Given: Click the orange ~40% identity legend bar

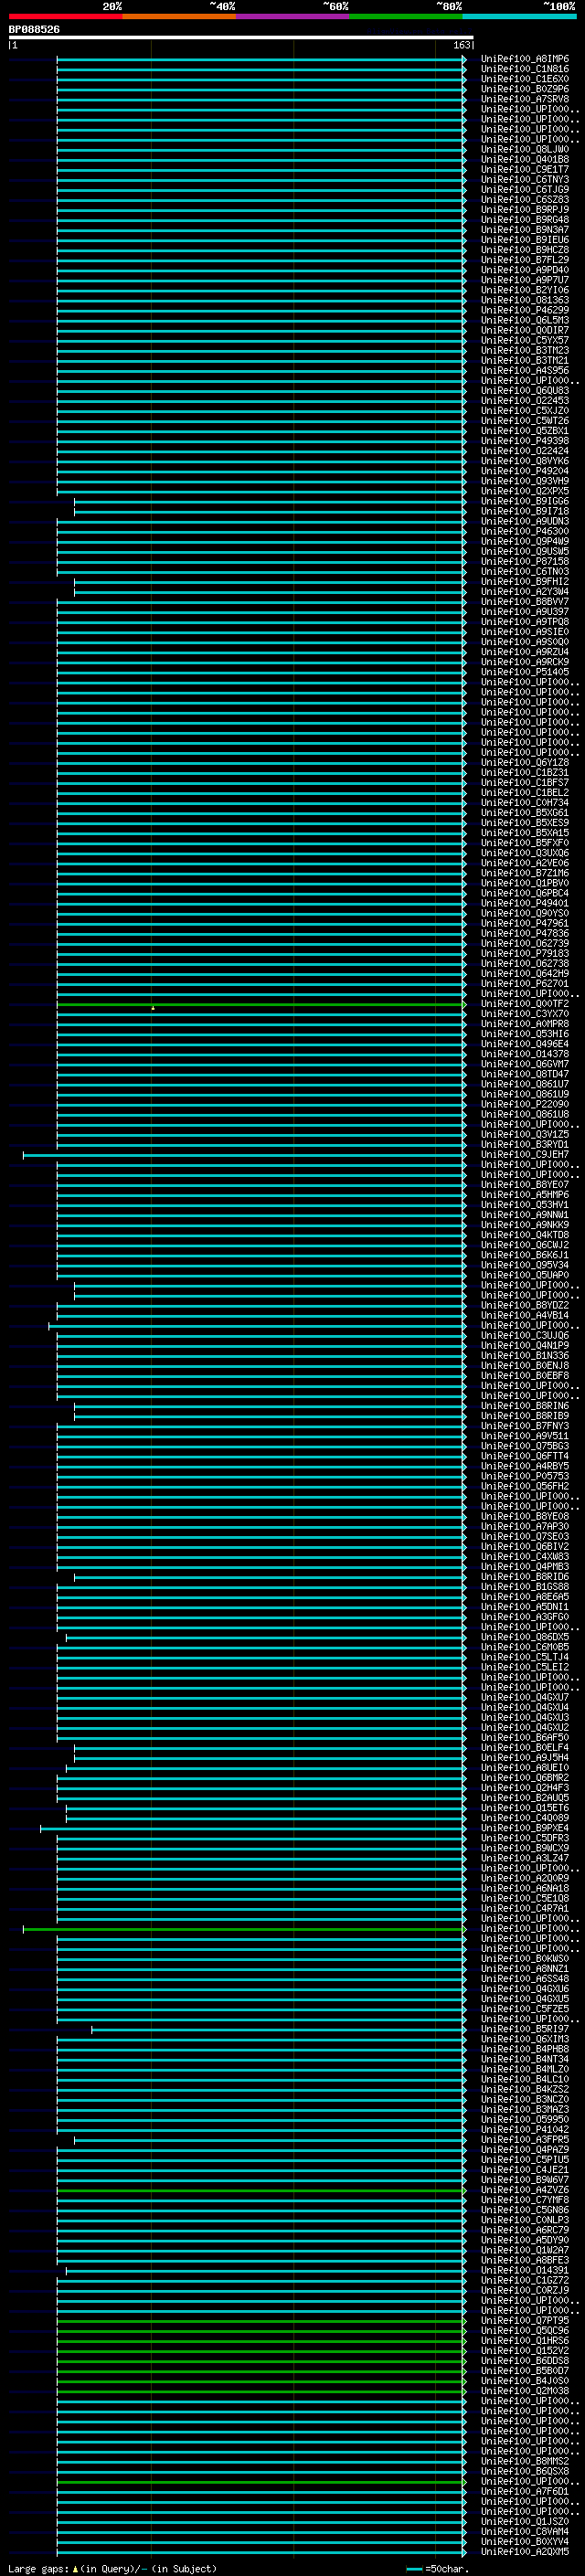Looking at the screenshot, I should (179, 16).
